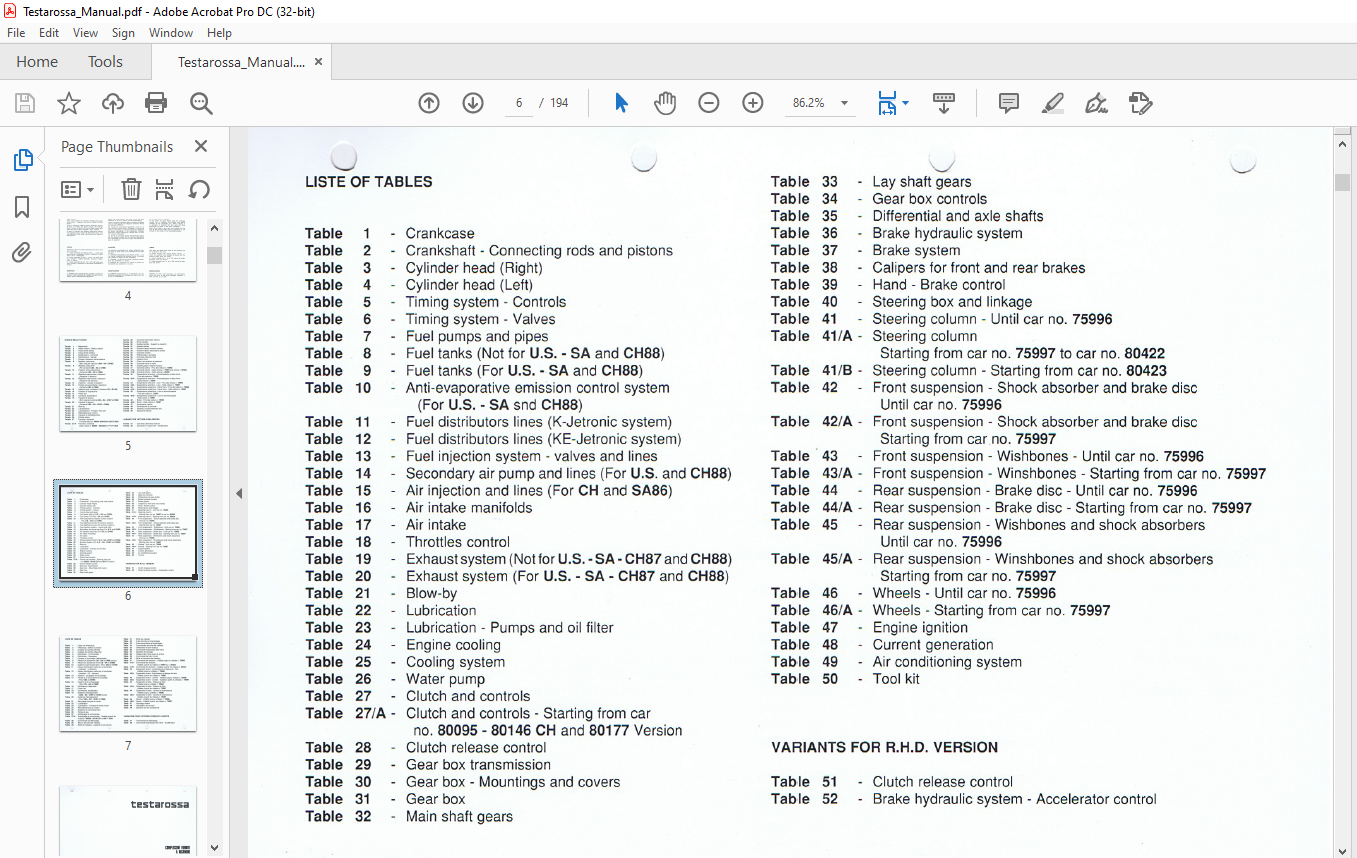The height and width of the screenshot is (858, 1357).
Task: Add bookmark star icon
Action: 69,103
